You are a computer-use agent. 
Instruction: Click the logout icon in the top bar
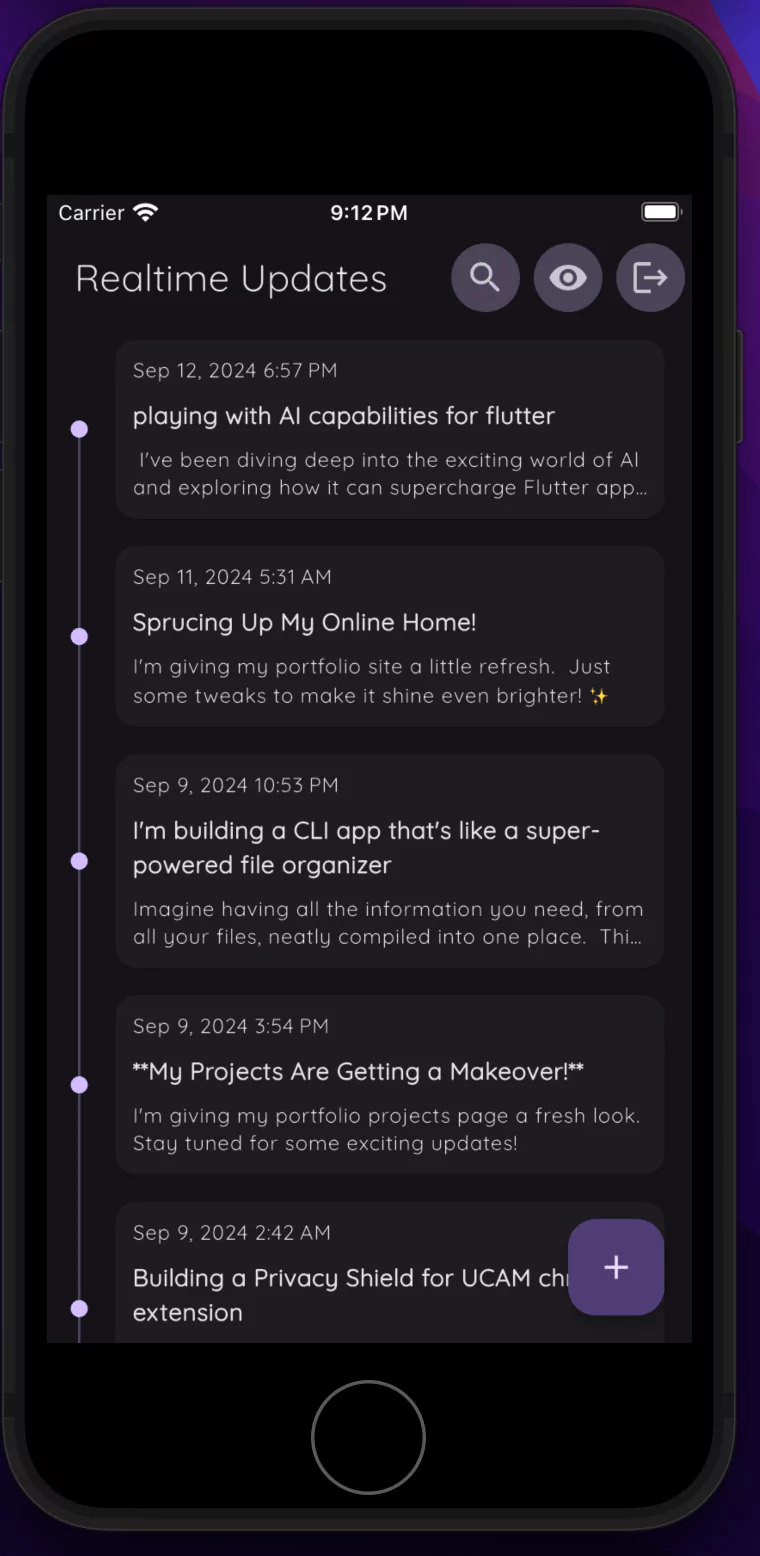[x=650, y=277]
